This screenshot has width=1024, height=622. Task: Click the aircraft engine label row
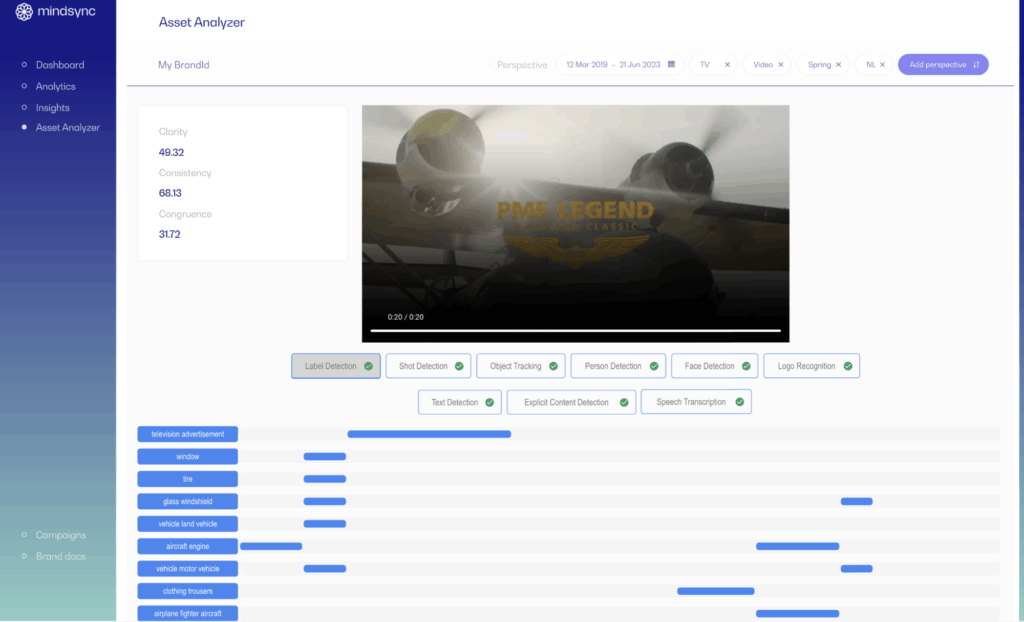coord(187,547)
